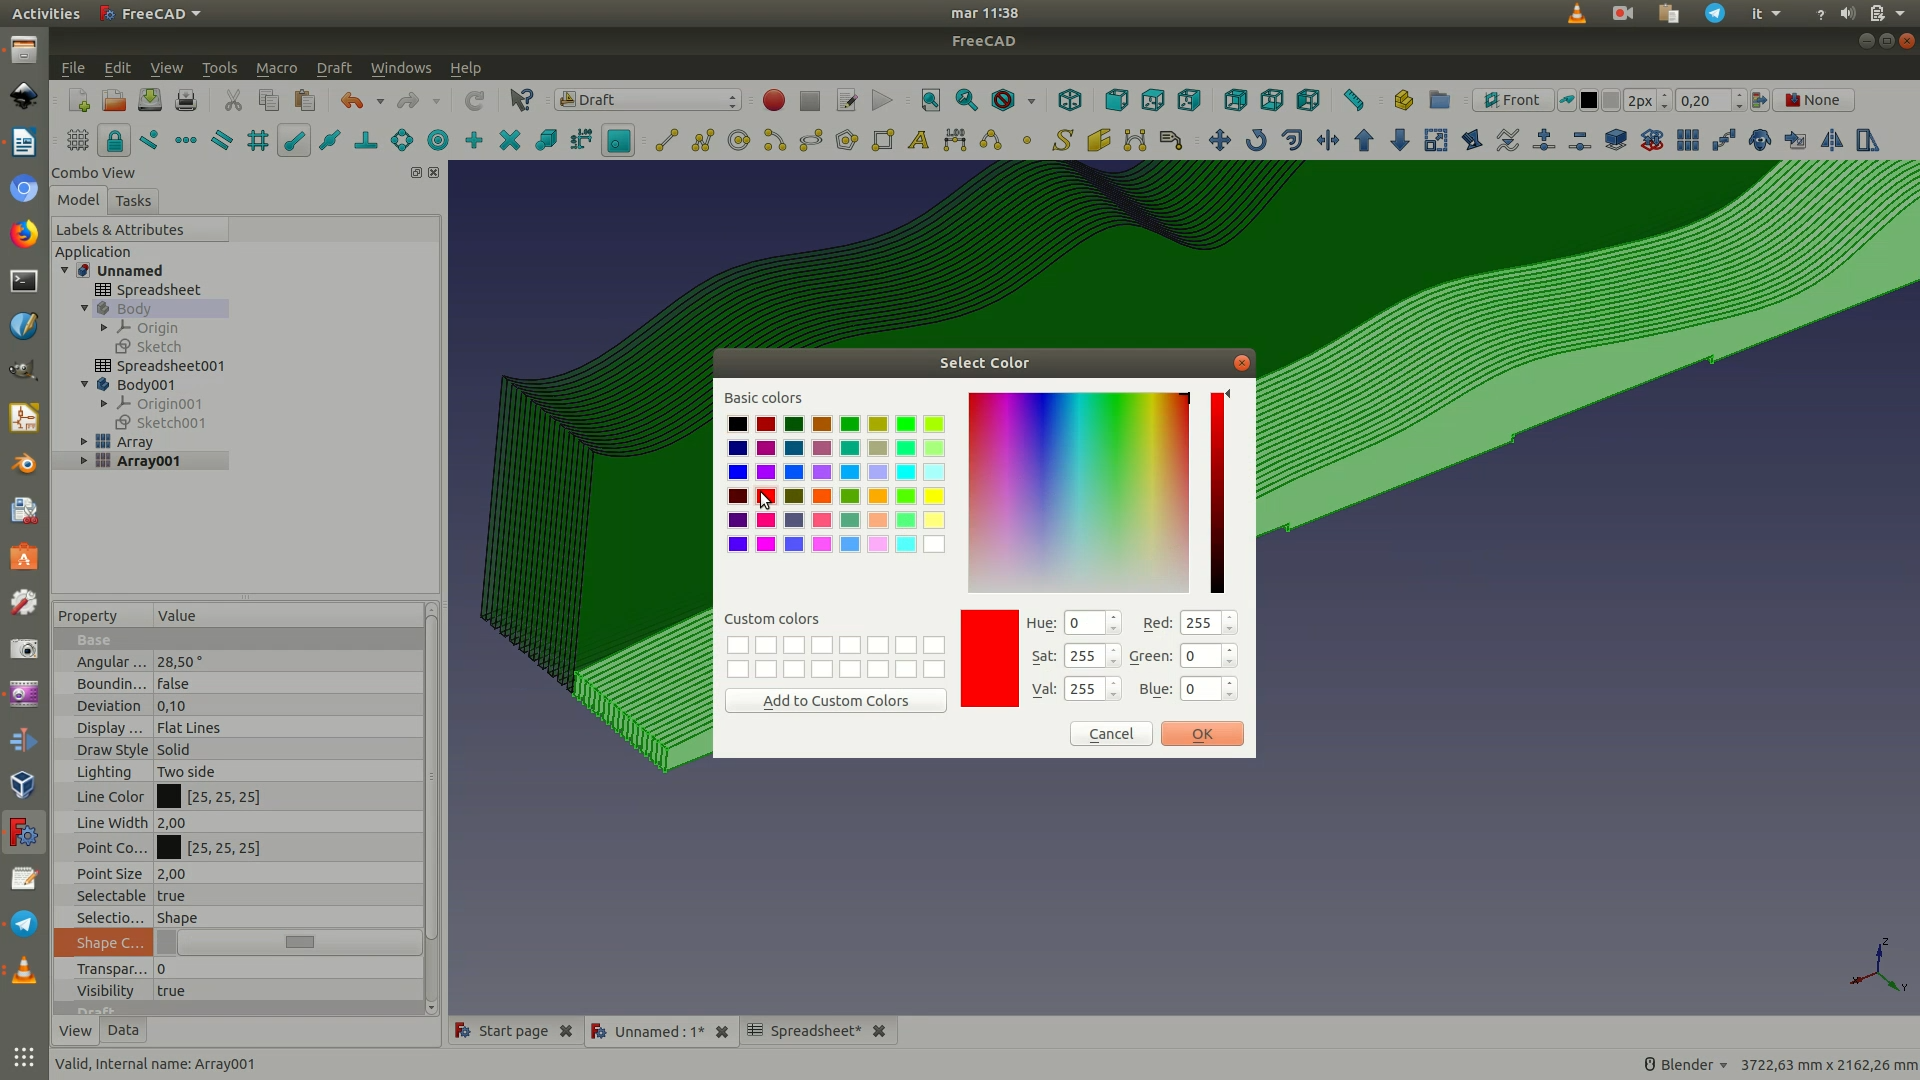Save the document with toolbar icon

(x=150, y=100)
